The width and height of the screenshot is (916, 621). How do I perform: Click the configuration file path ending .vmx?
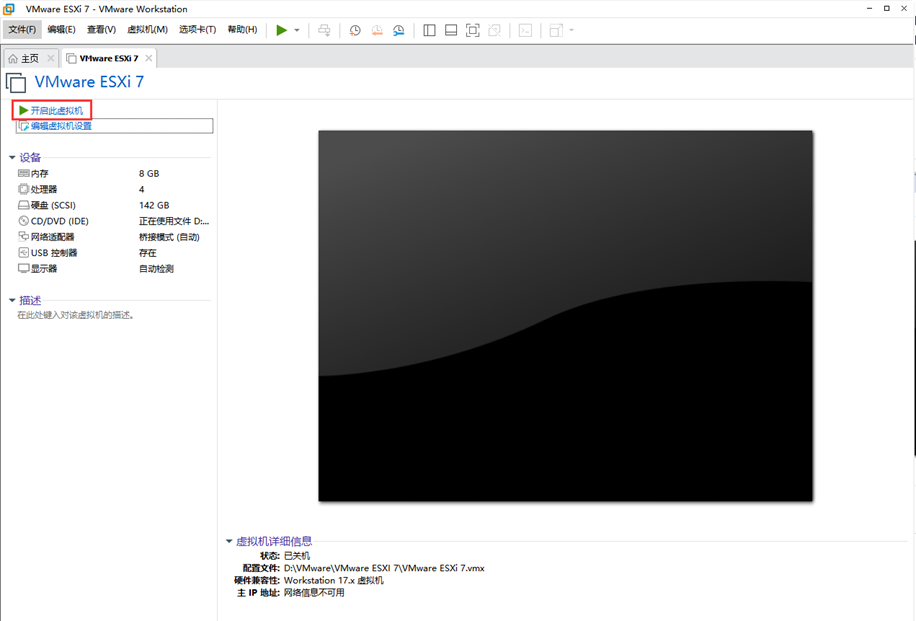coord(384,568)
